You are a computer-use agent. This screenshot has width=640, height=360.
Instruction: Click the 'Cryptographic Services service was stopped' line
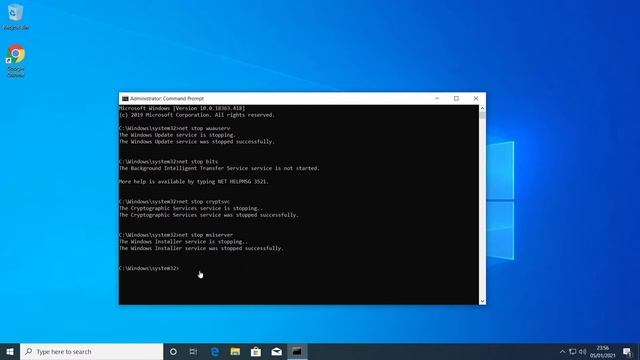point(209,215)
